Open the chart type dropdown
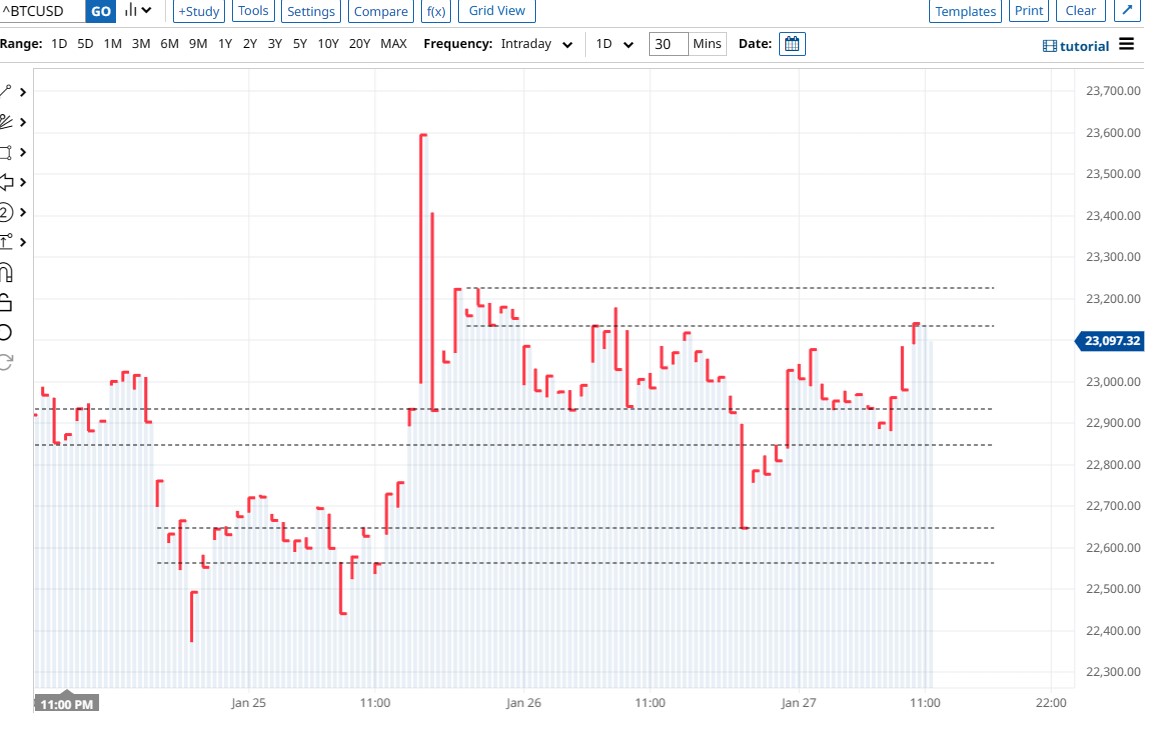This screenshot has height=729, width=1157. pos(138,11)
